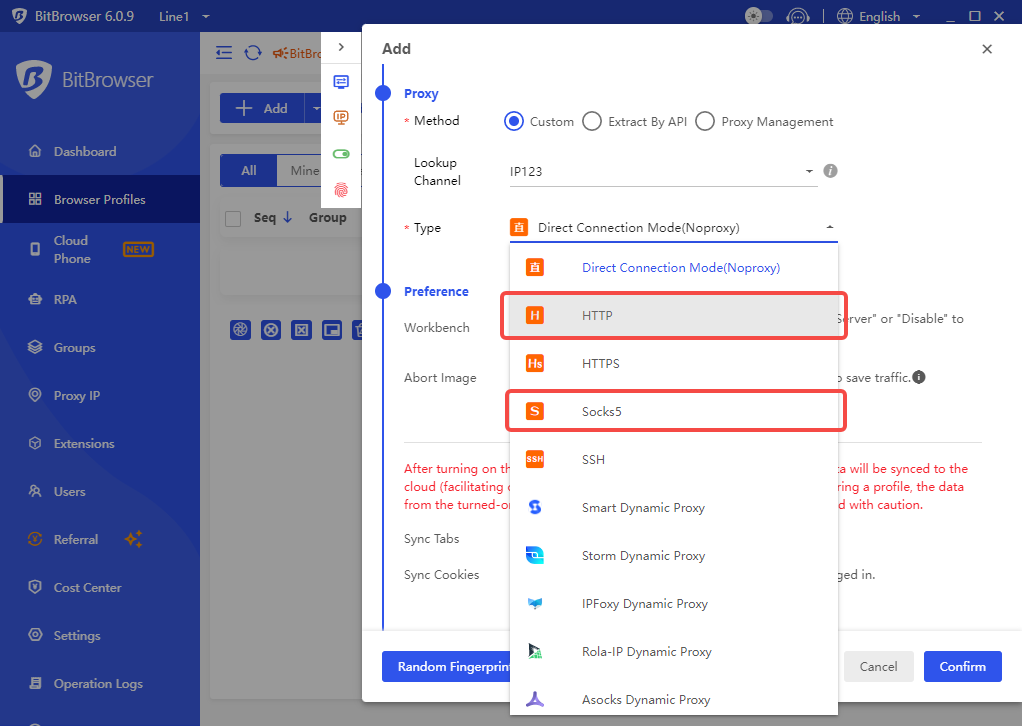Click the circled X toolbar icon
This screenshot has width=1022, height=726.
(x=271, y=330)
